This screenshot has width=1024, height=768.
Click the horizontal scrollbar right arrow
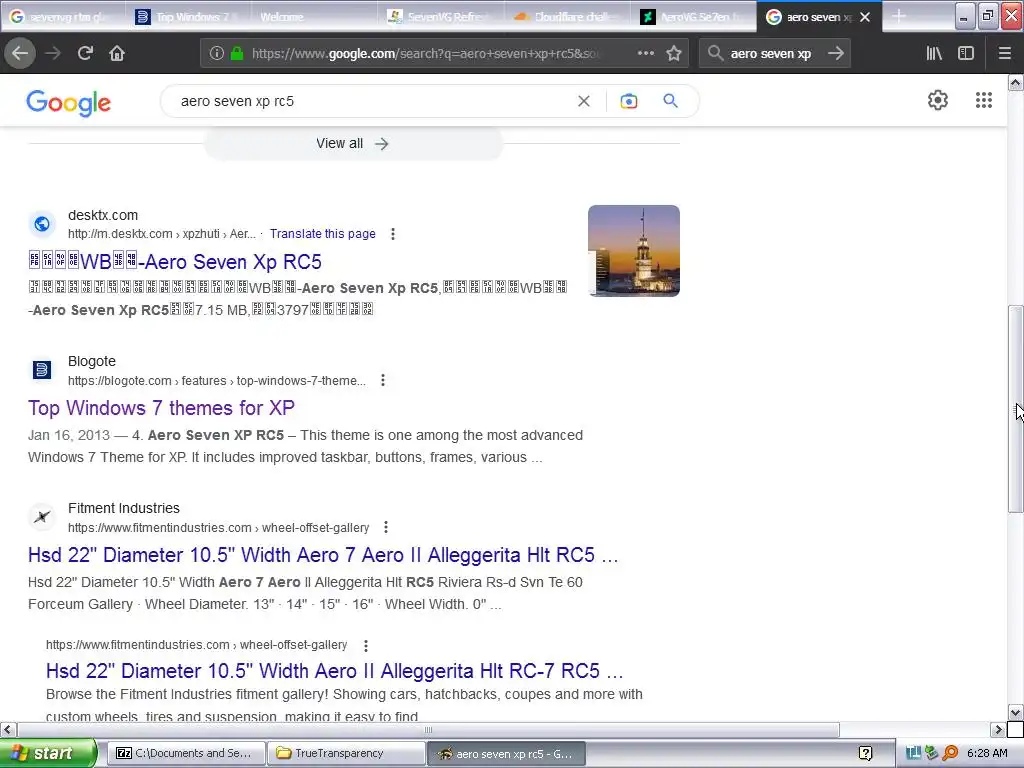click(999, 729)
